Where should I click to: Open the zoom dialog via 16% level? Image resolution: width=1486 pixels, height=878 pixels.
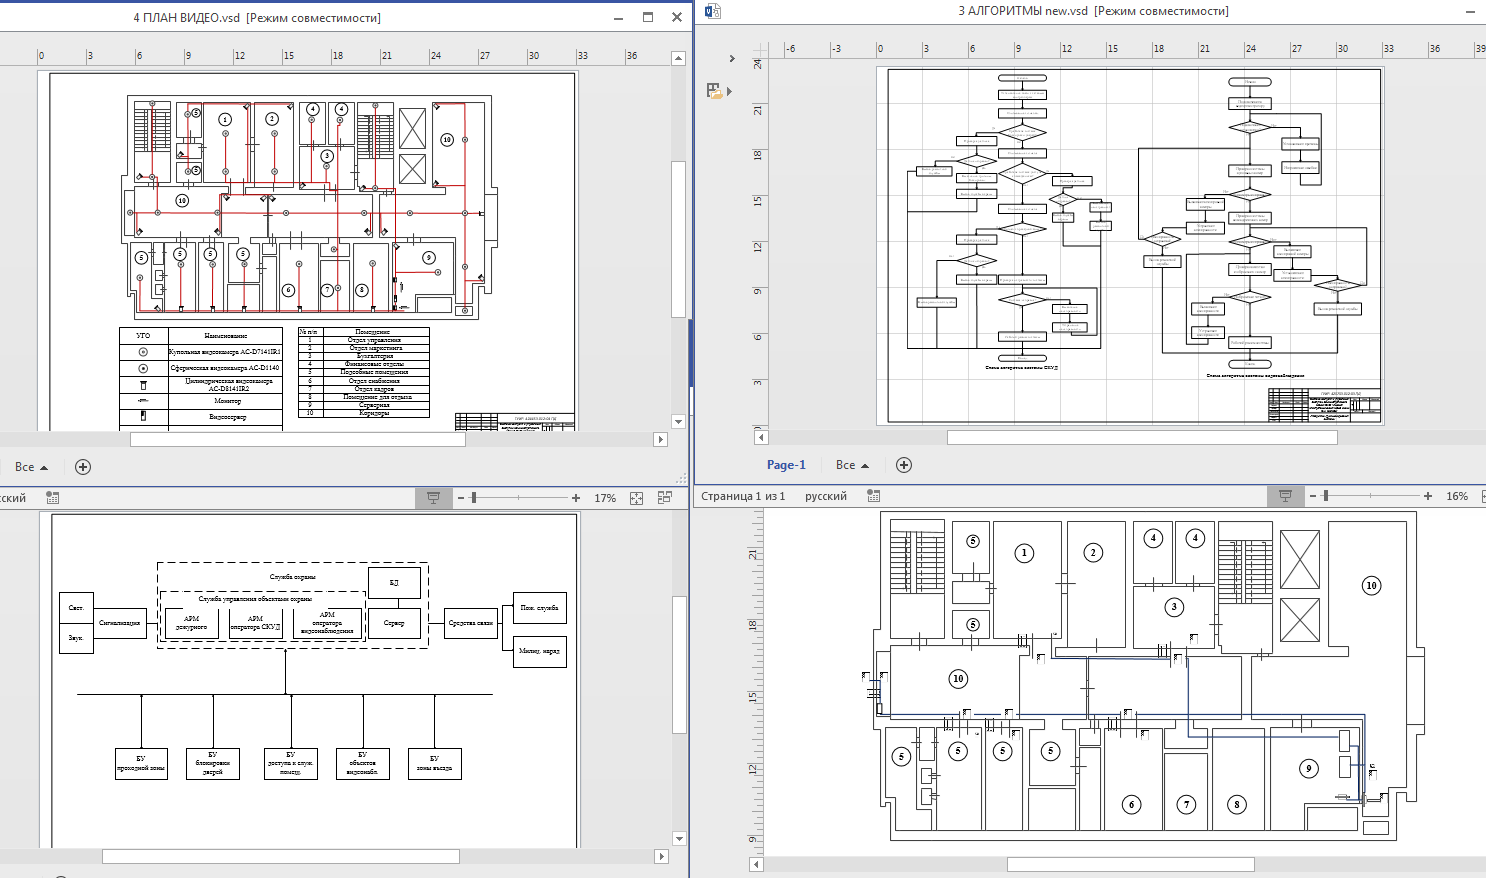1457,496
